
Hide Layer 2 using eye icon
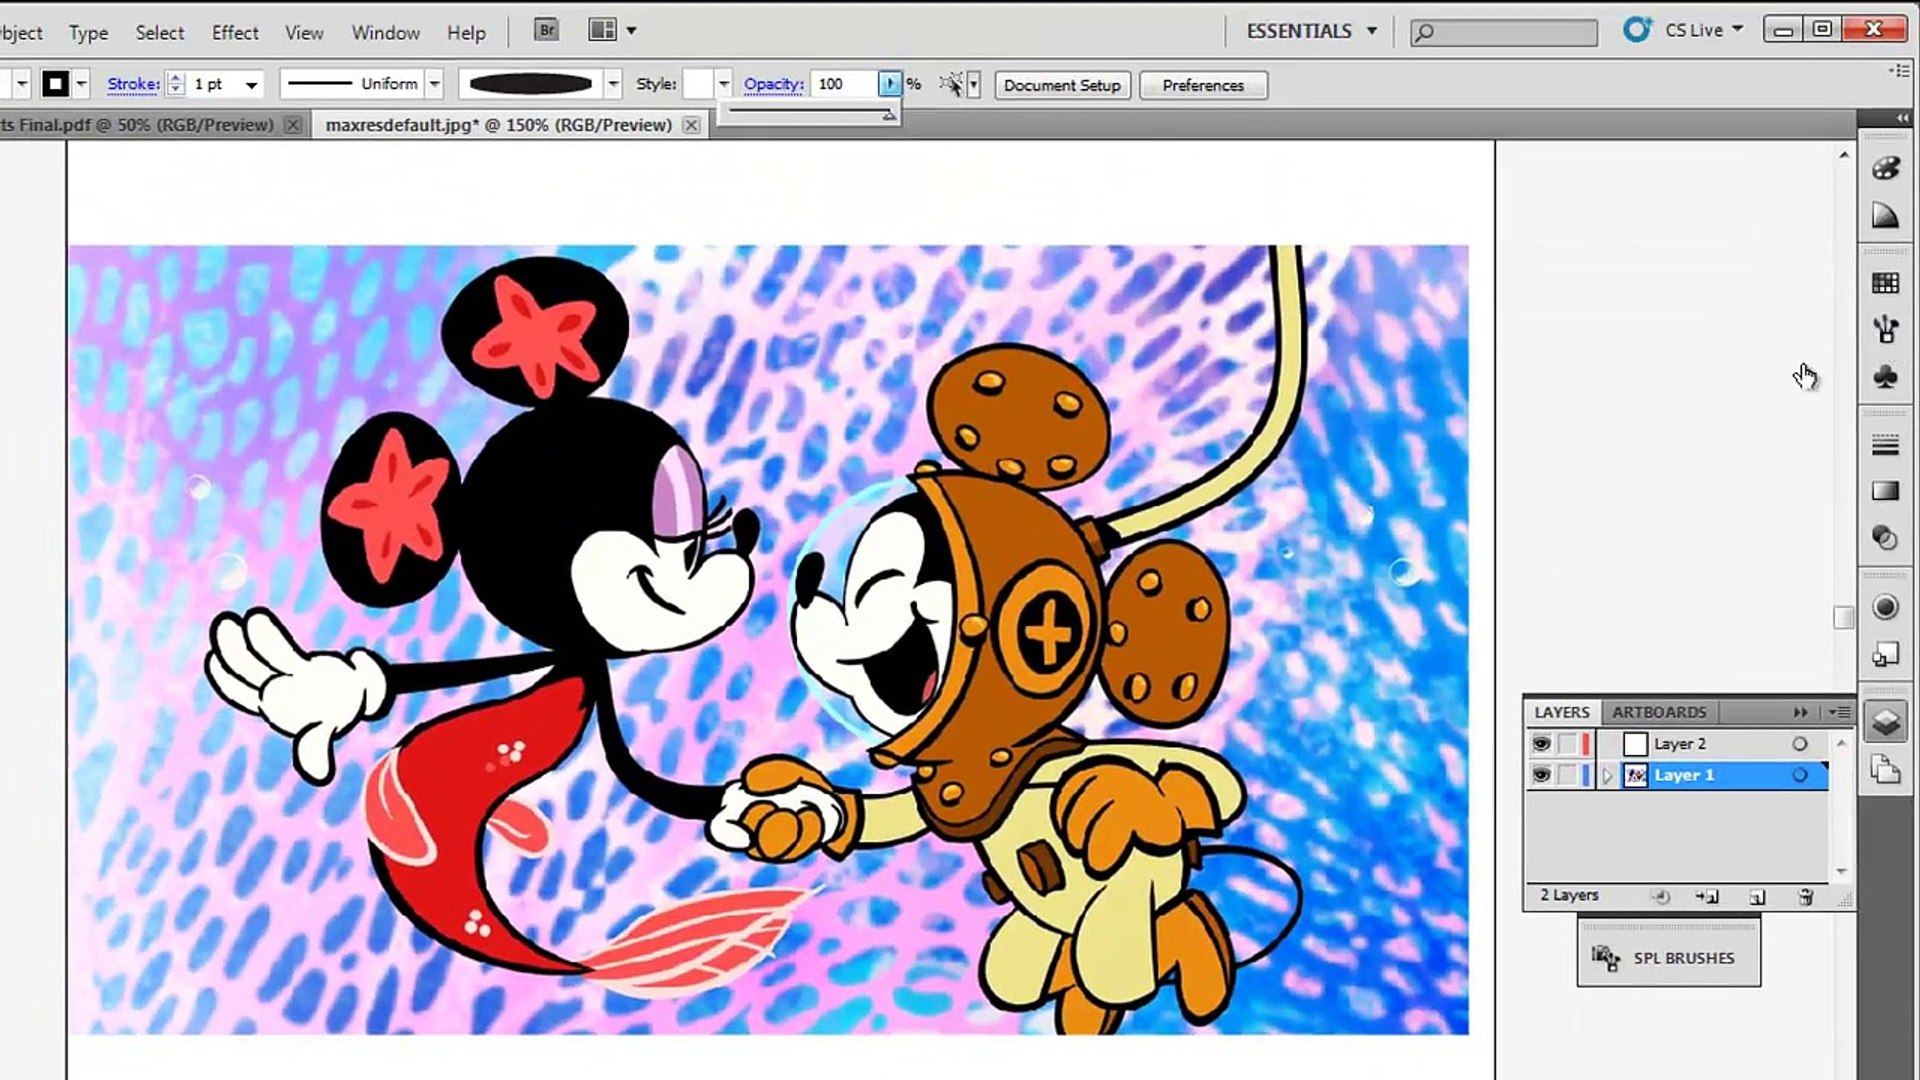(1541, 744)
